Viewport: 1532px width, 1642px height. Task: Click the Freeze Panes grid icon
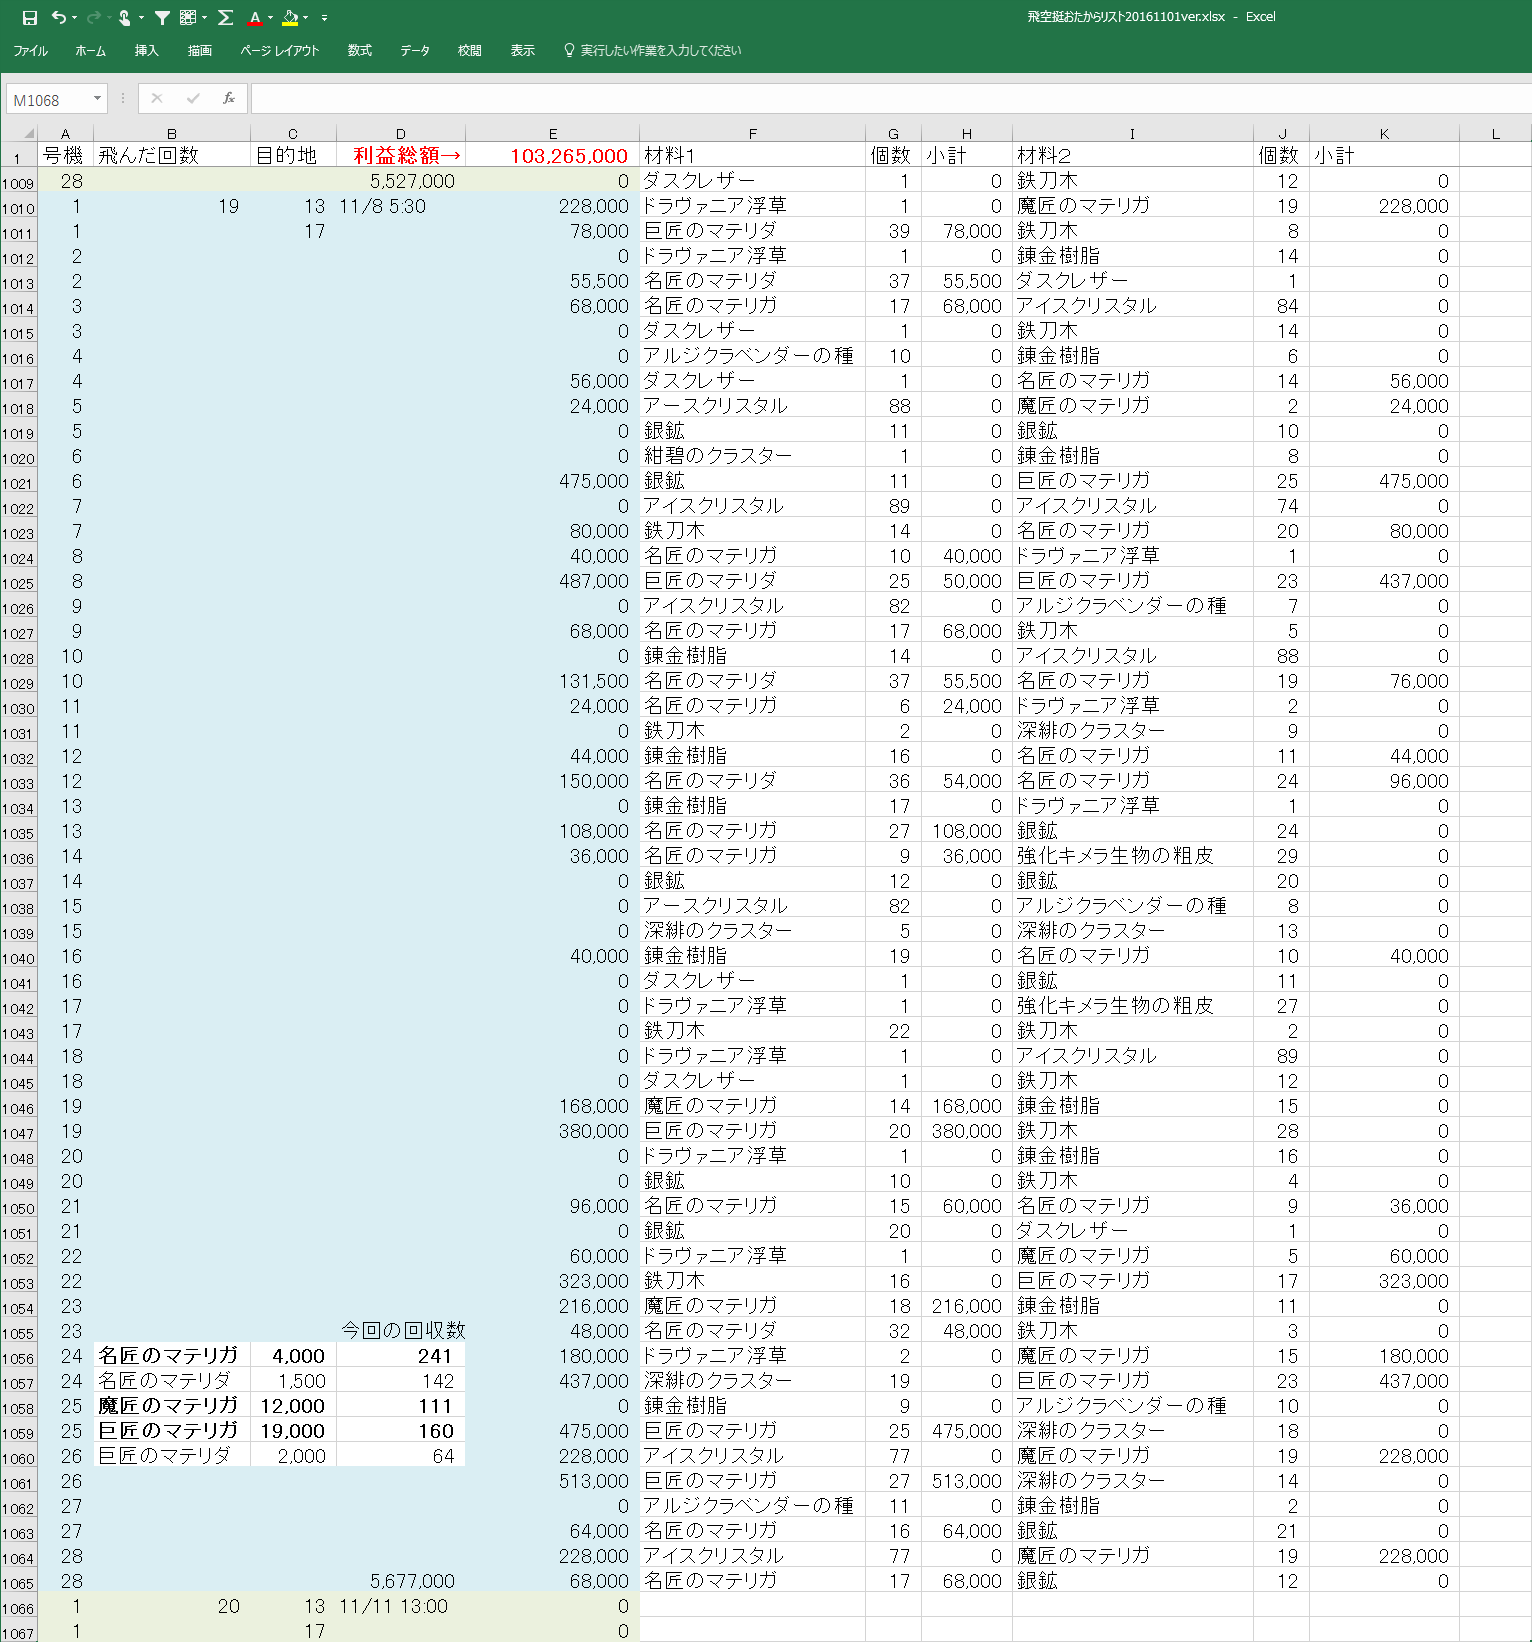[x=188, y=18]
